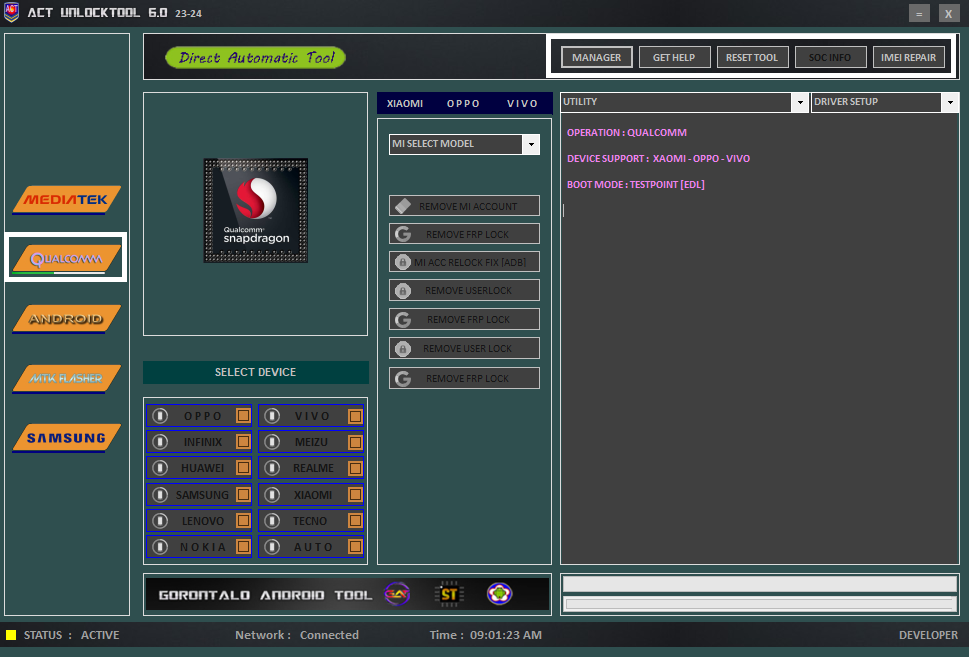Toggle the OPPO device power circle

point(160,416)
